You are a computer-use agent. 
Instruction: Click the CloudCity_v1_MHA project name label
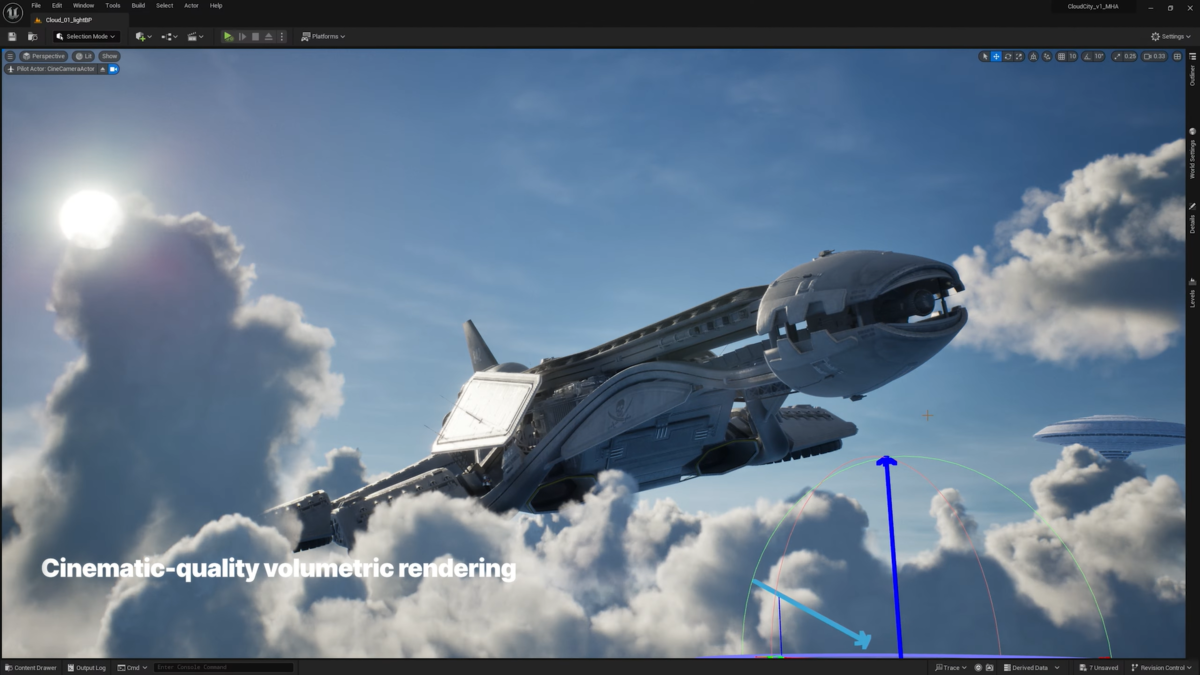pos(1094,6)
